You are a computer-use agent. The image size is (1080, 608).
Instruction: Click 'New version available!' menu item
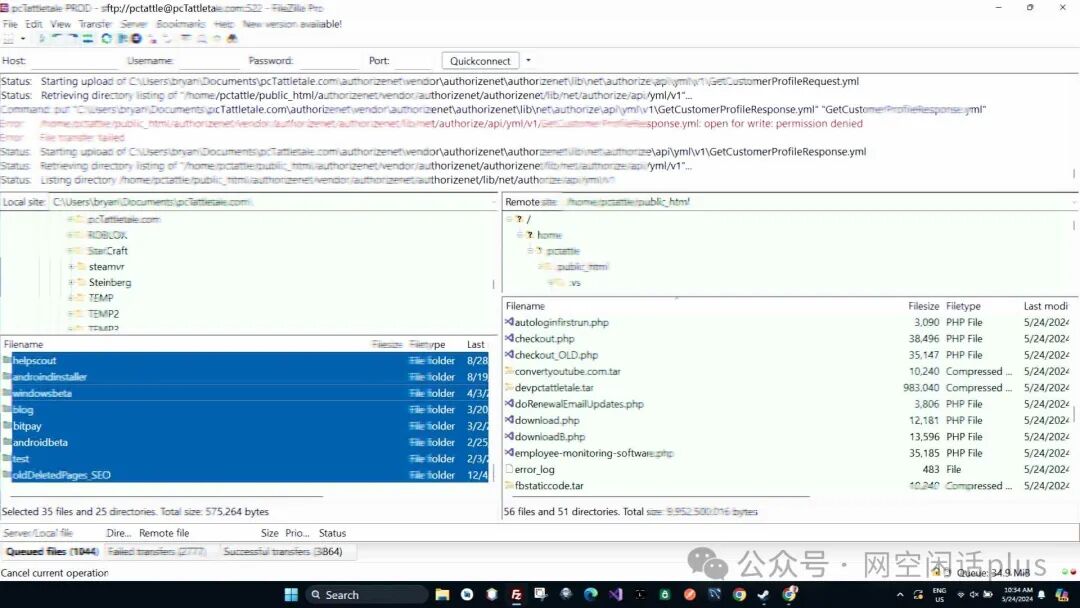(292, 23)
